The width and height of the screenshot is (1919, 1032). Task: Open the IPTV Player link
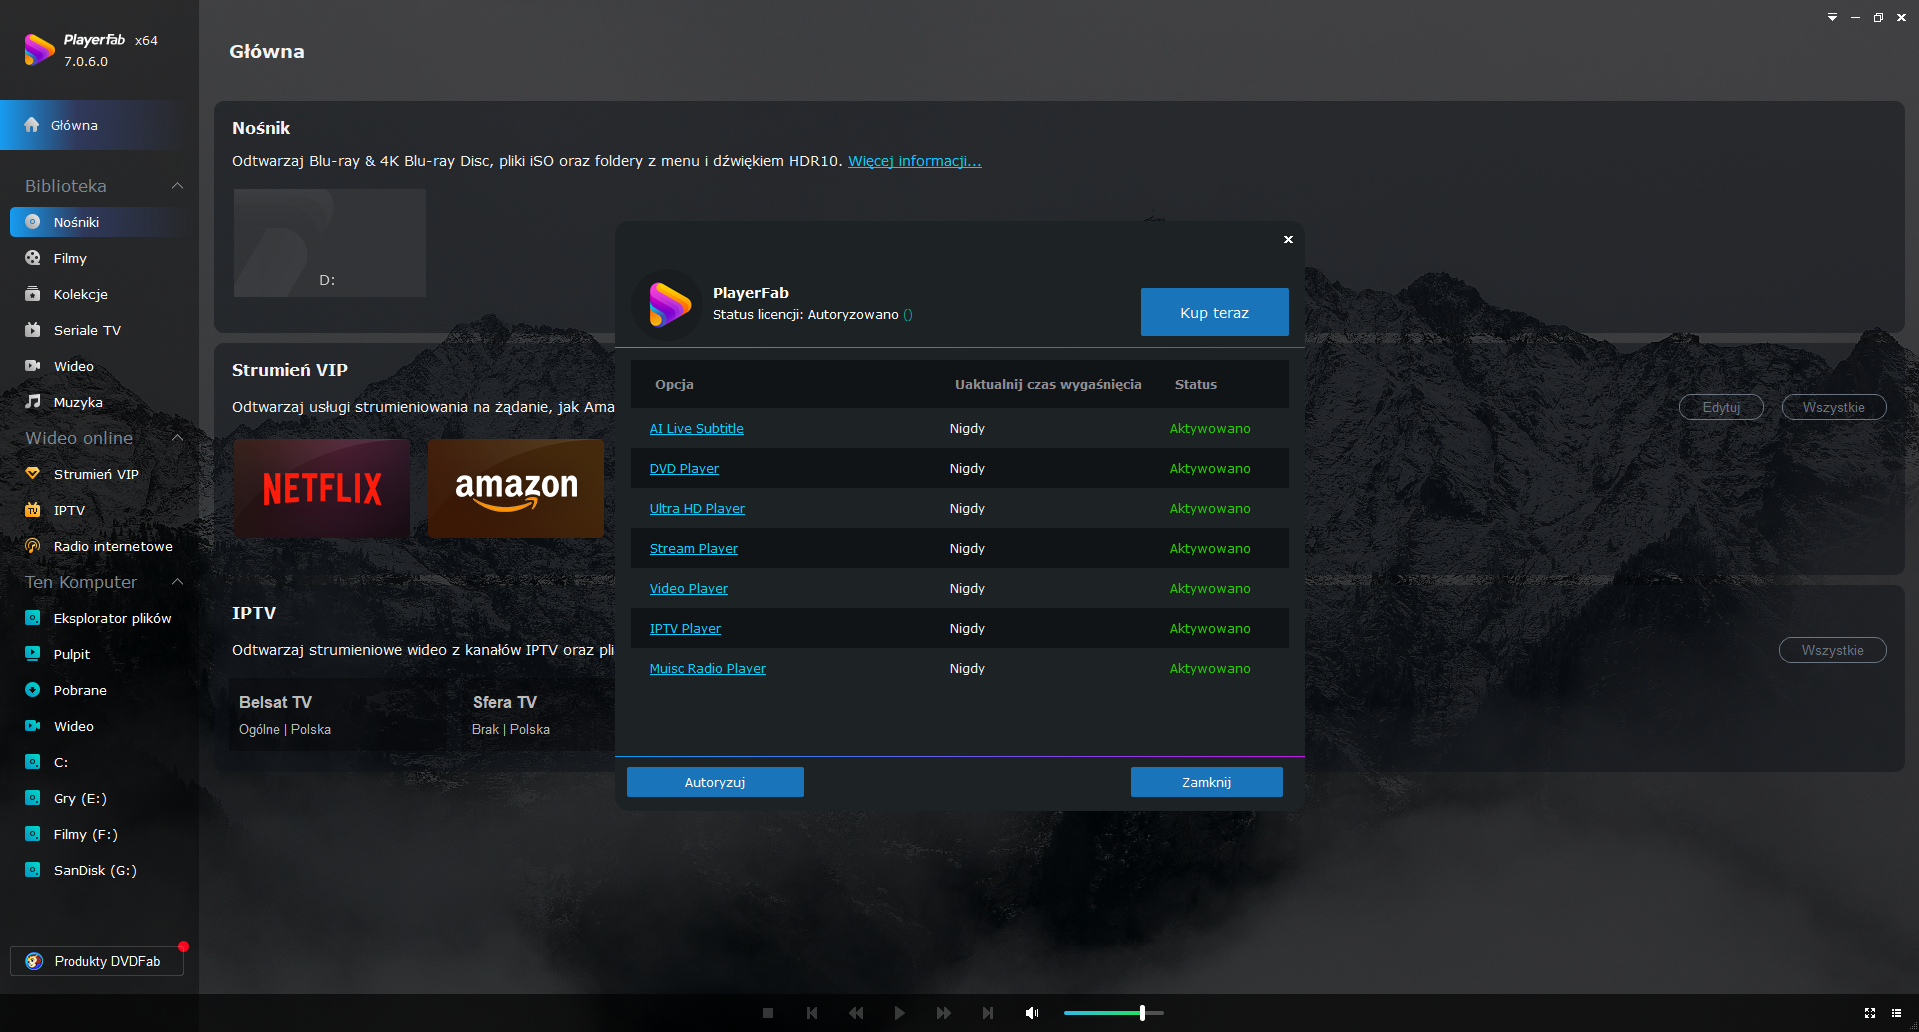pos(685,629)
